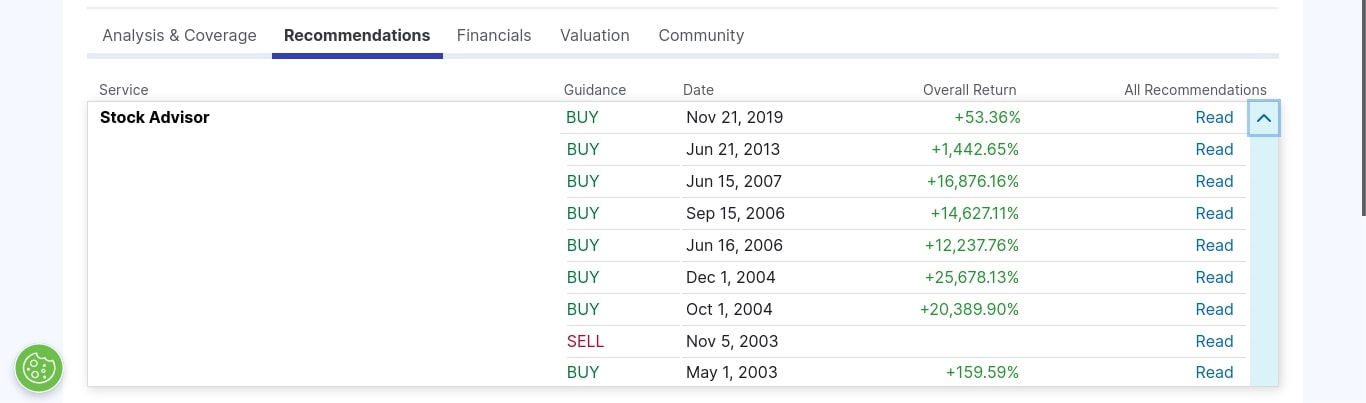Read the Jun 21, 2013 recommendation
Image resolution: width=1366 pixels, height=403 pixels.
pos(1214,149)
